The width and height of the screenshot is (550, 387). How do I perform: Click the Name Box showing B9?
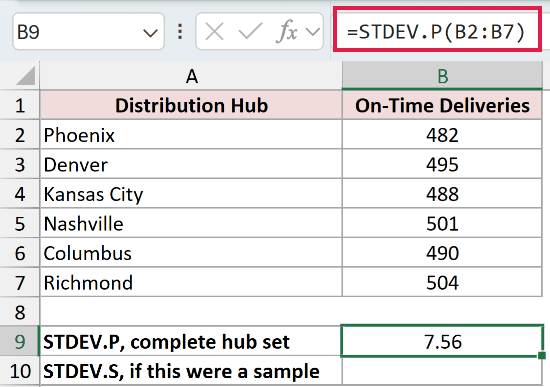(x=88, y=32)
